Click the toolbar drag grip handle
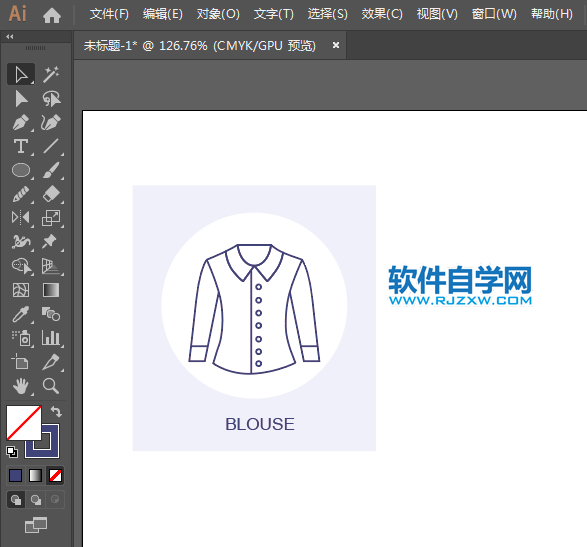Viewport: 587px width, 547px height. click(36, 48)
